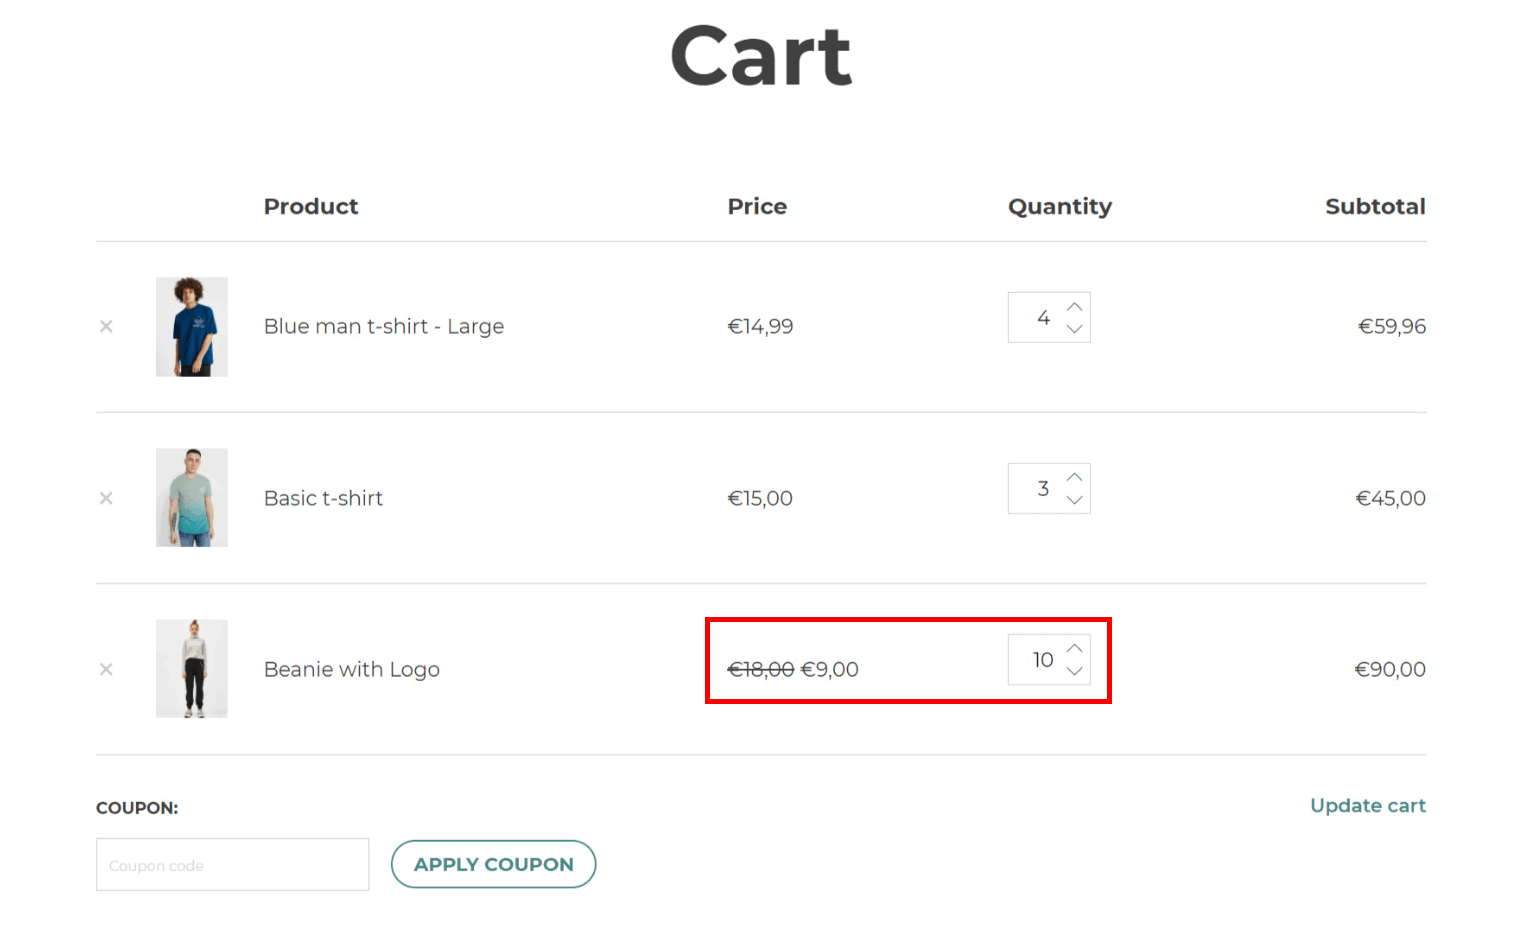
Task: Decrease Blue man t-shirt quantity
Action: pyautogui.click(x=1074, y=328)
